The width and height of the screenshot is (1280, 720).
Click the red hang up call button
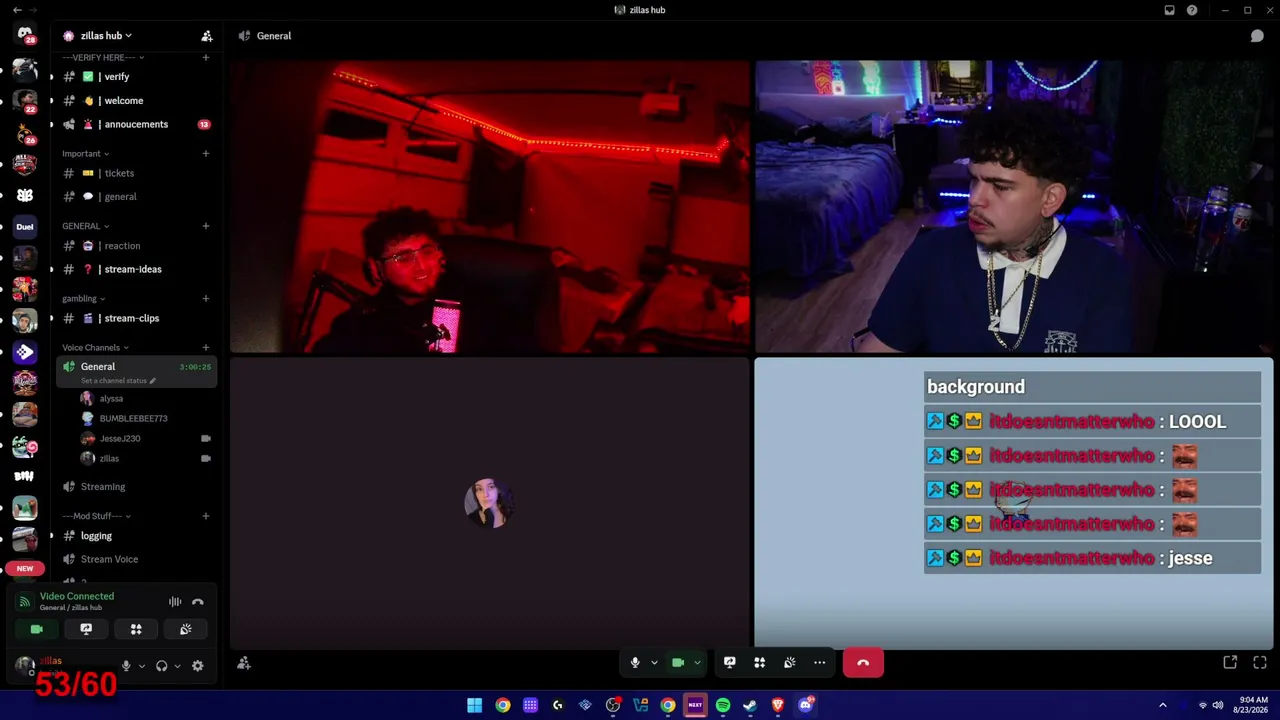[x=863, y=662]
